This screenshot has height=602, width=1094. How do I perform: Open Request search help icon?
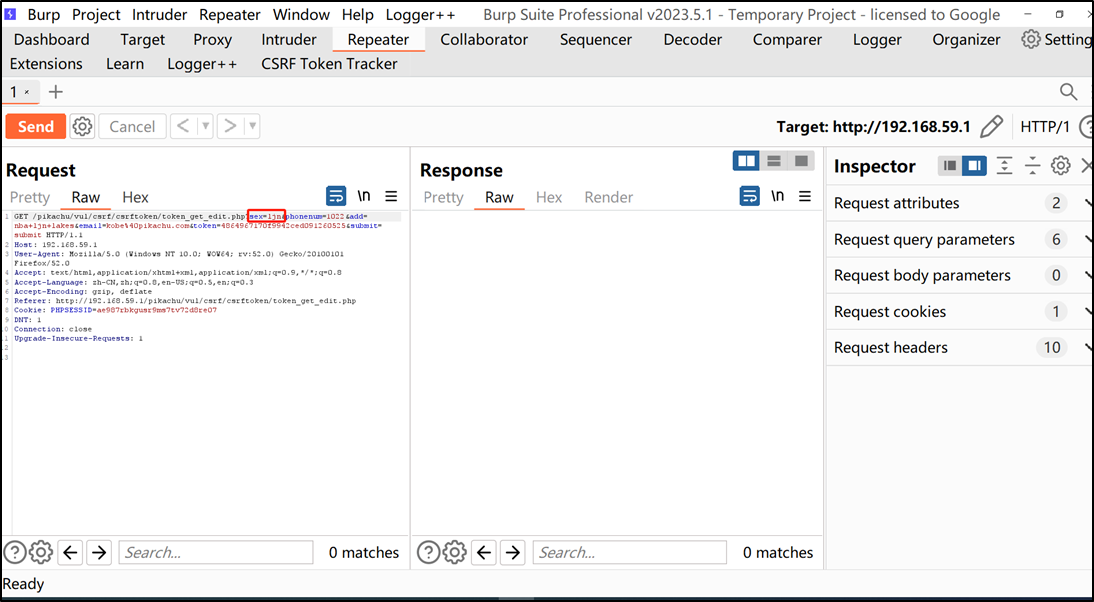(15, 552)
